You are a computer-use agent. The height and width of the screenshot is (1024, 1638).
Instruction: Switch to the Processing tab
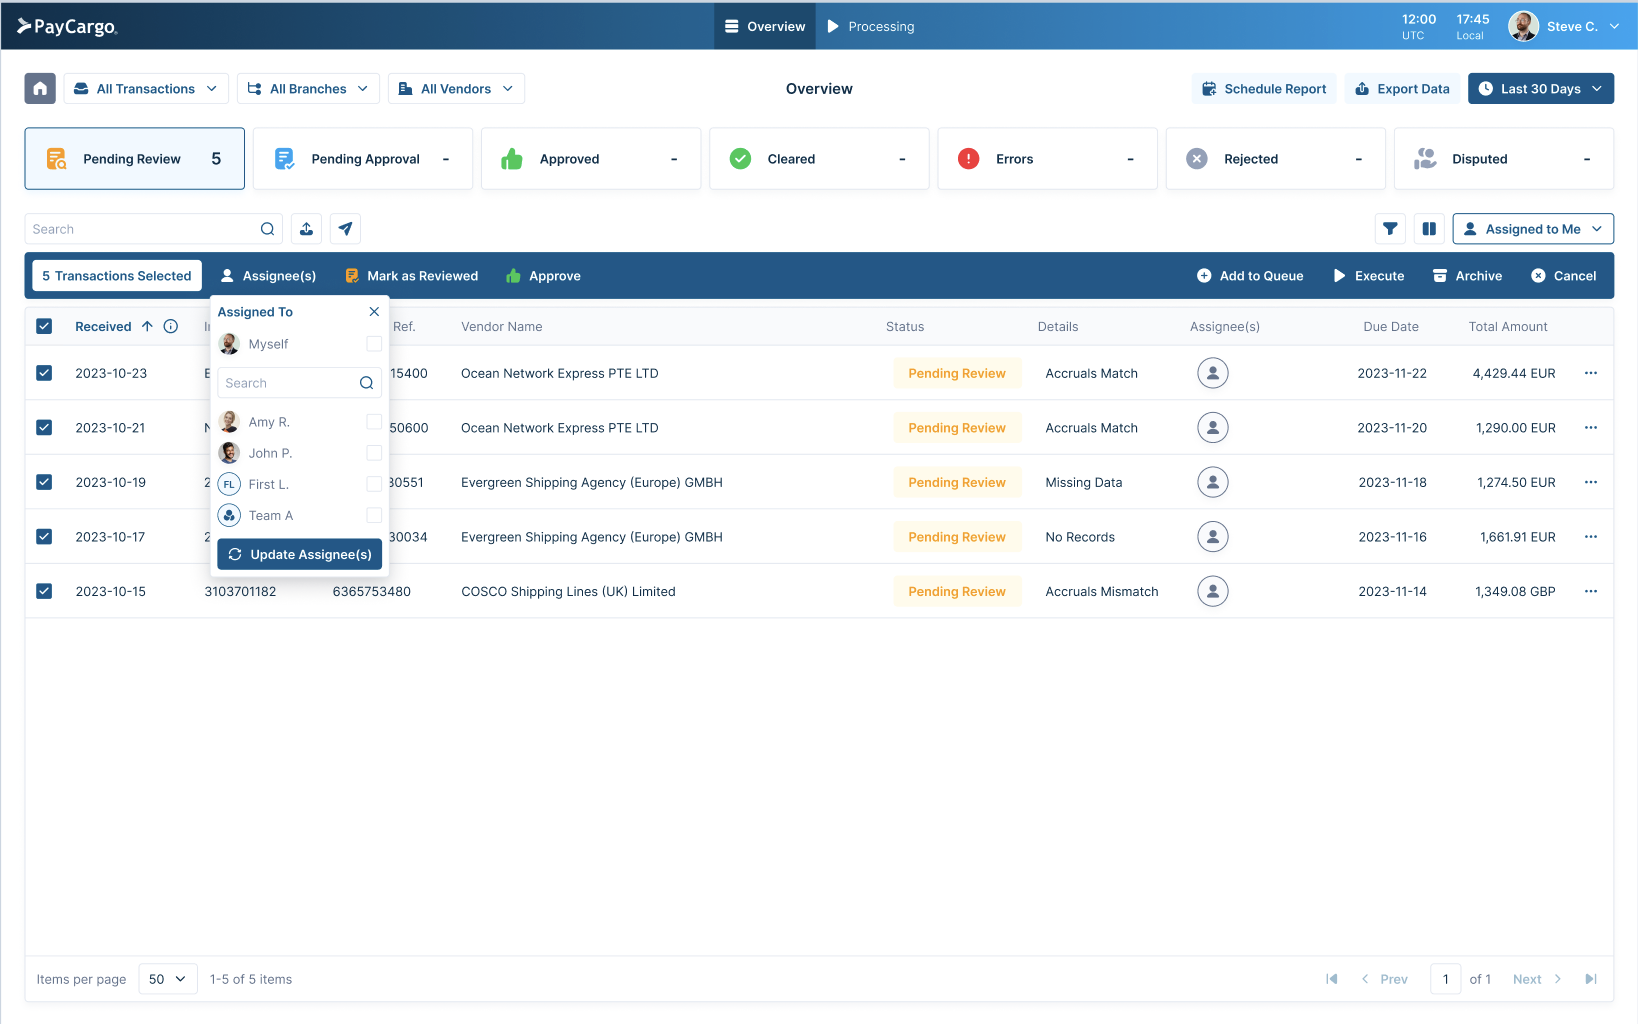point(871,26)
